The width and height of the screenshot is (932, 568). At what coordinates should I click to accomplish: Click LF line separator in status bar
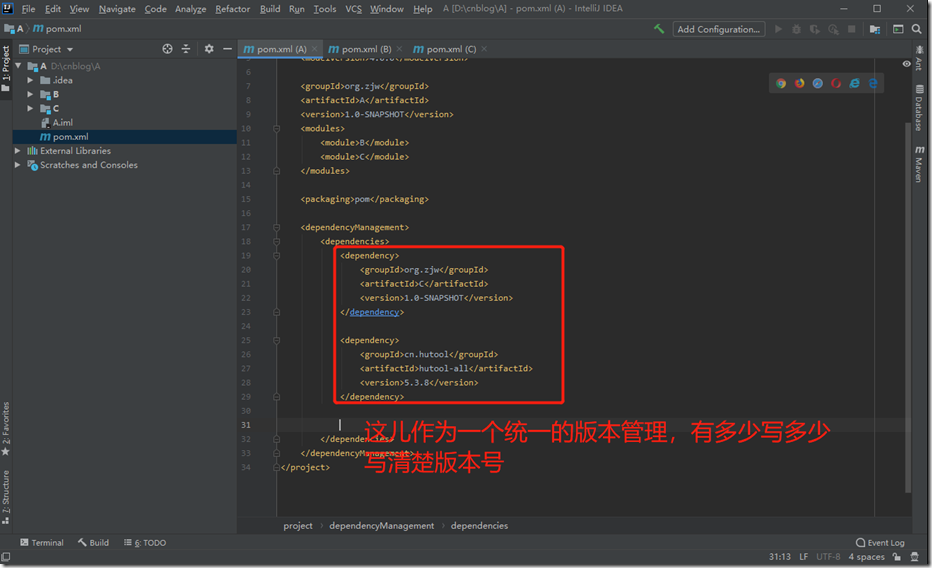point(804,557)
